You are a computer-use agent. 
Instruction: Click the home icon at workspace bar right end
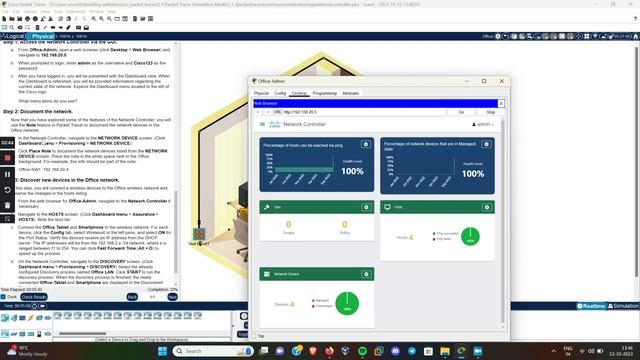click(x=636, y=36)
